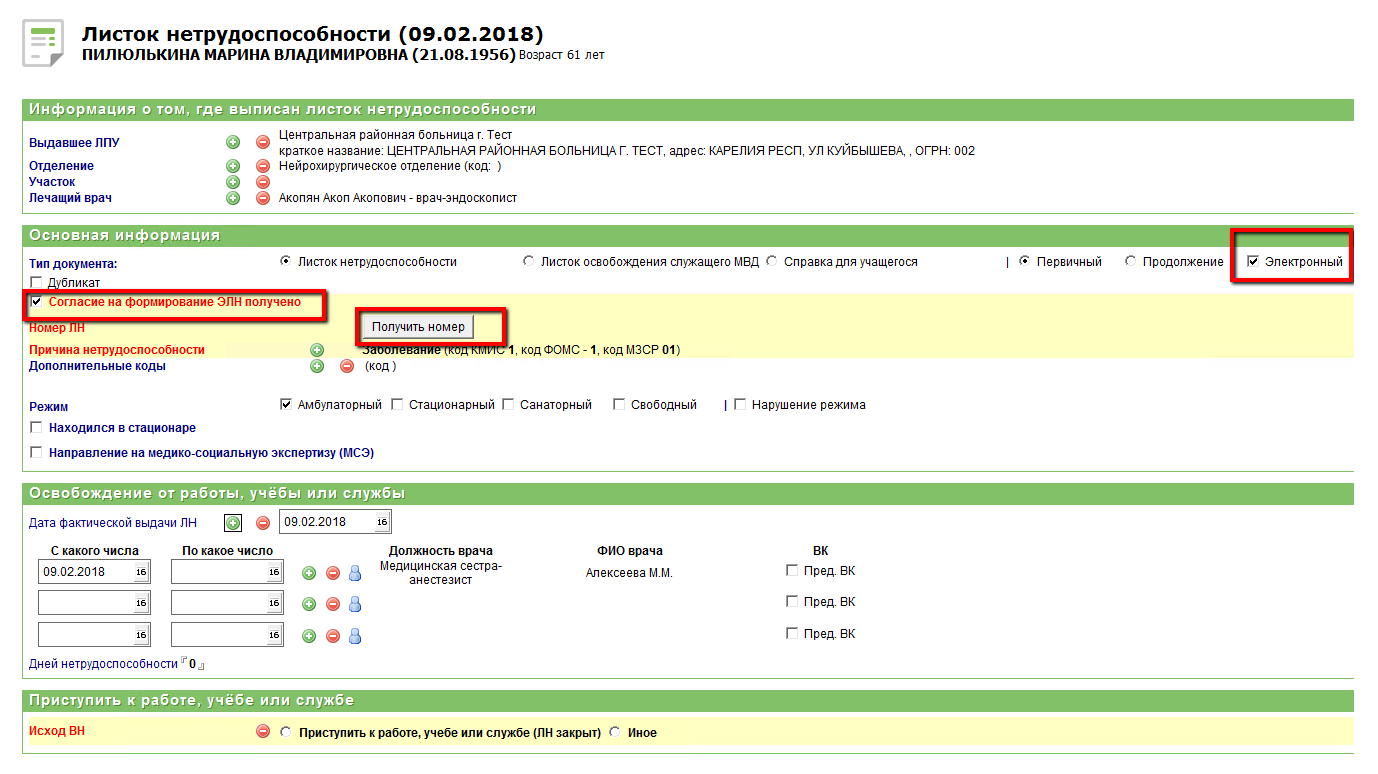Click green add icon for Дополнительные коды
This screenshot has height=774, width=1378.
(317, 366)
